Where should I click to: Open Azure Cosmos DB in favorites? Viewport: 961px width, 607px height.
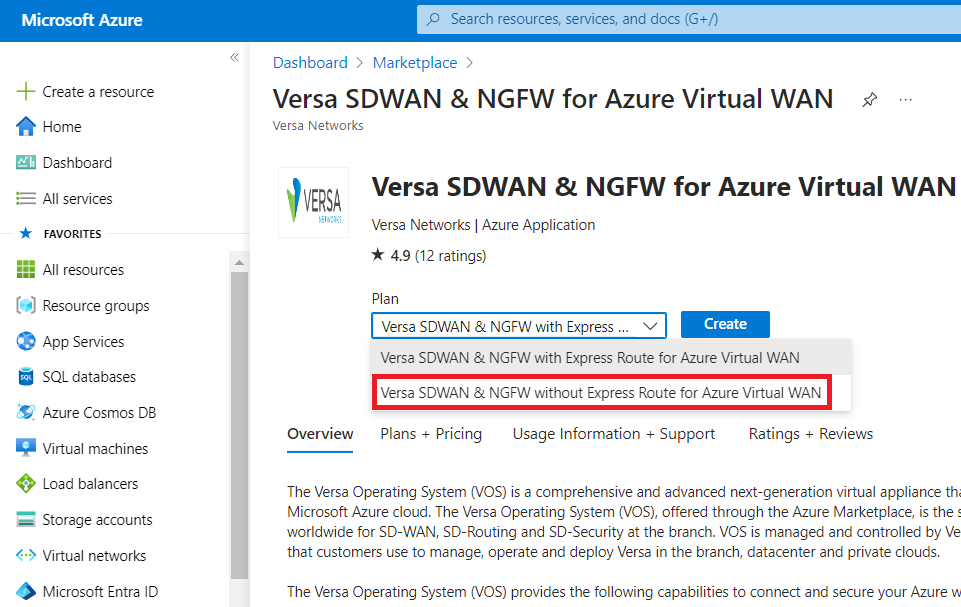[x=99, y=413]
